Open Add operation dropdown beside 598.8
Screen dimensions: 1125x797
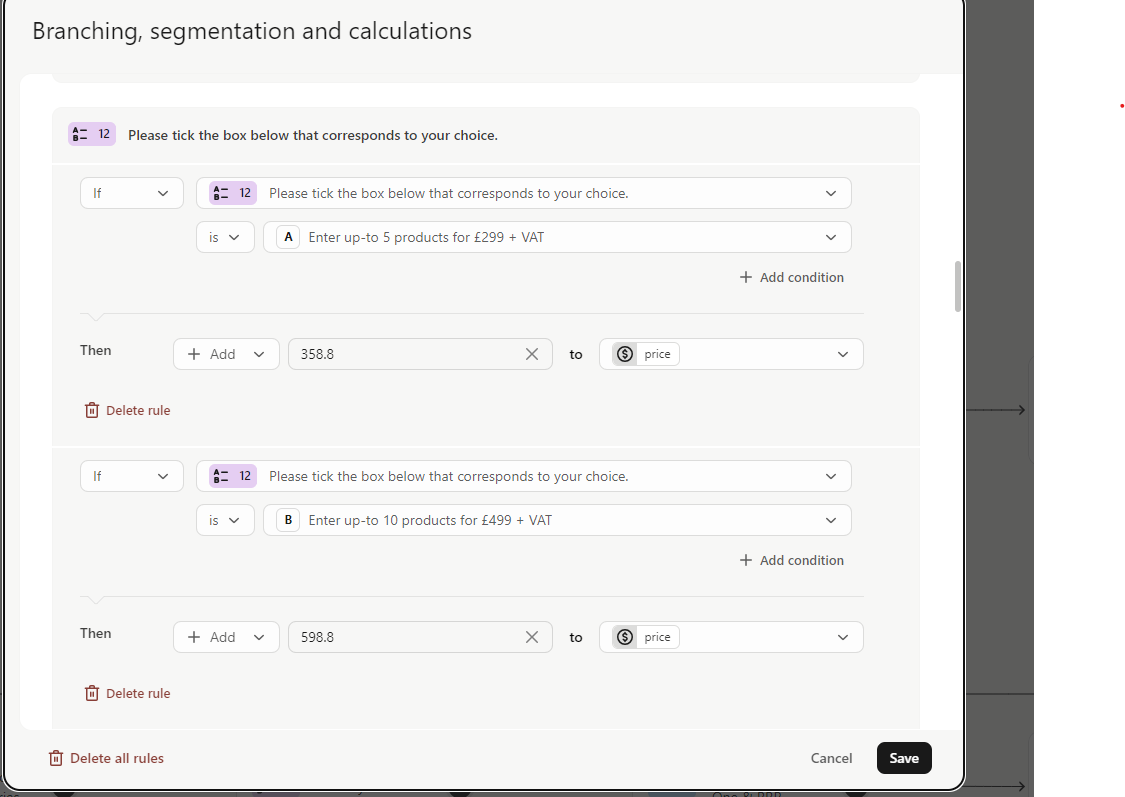click(x=226, y=637)
